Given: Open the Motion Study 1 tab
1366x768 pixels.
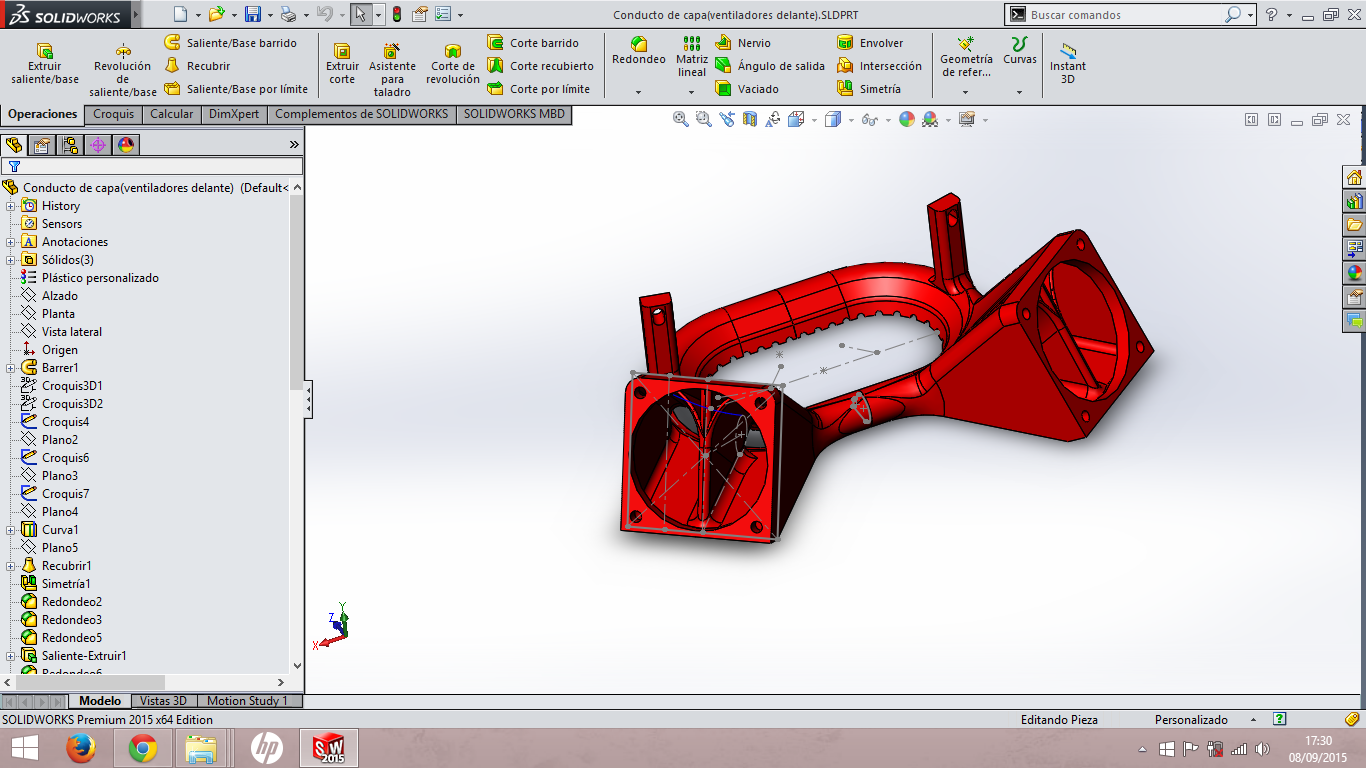Looking at the screenshot, I should click(x=247, y=701).
